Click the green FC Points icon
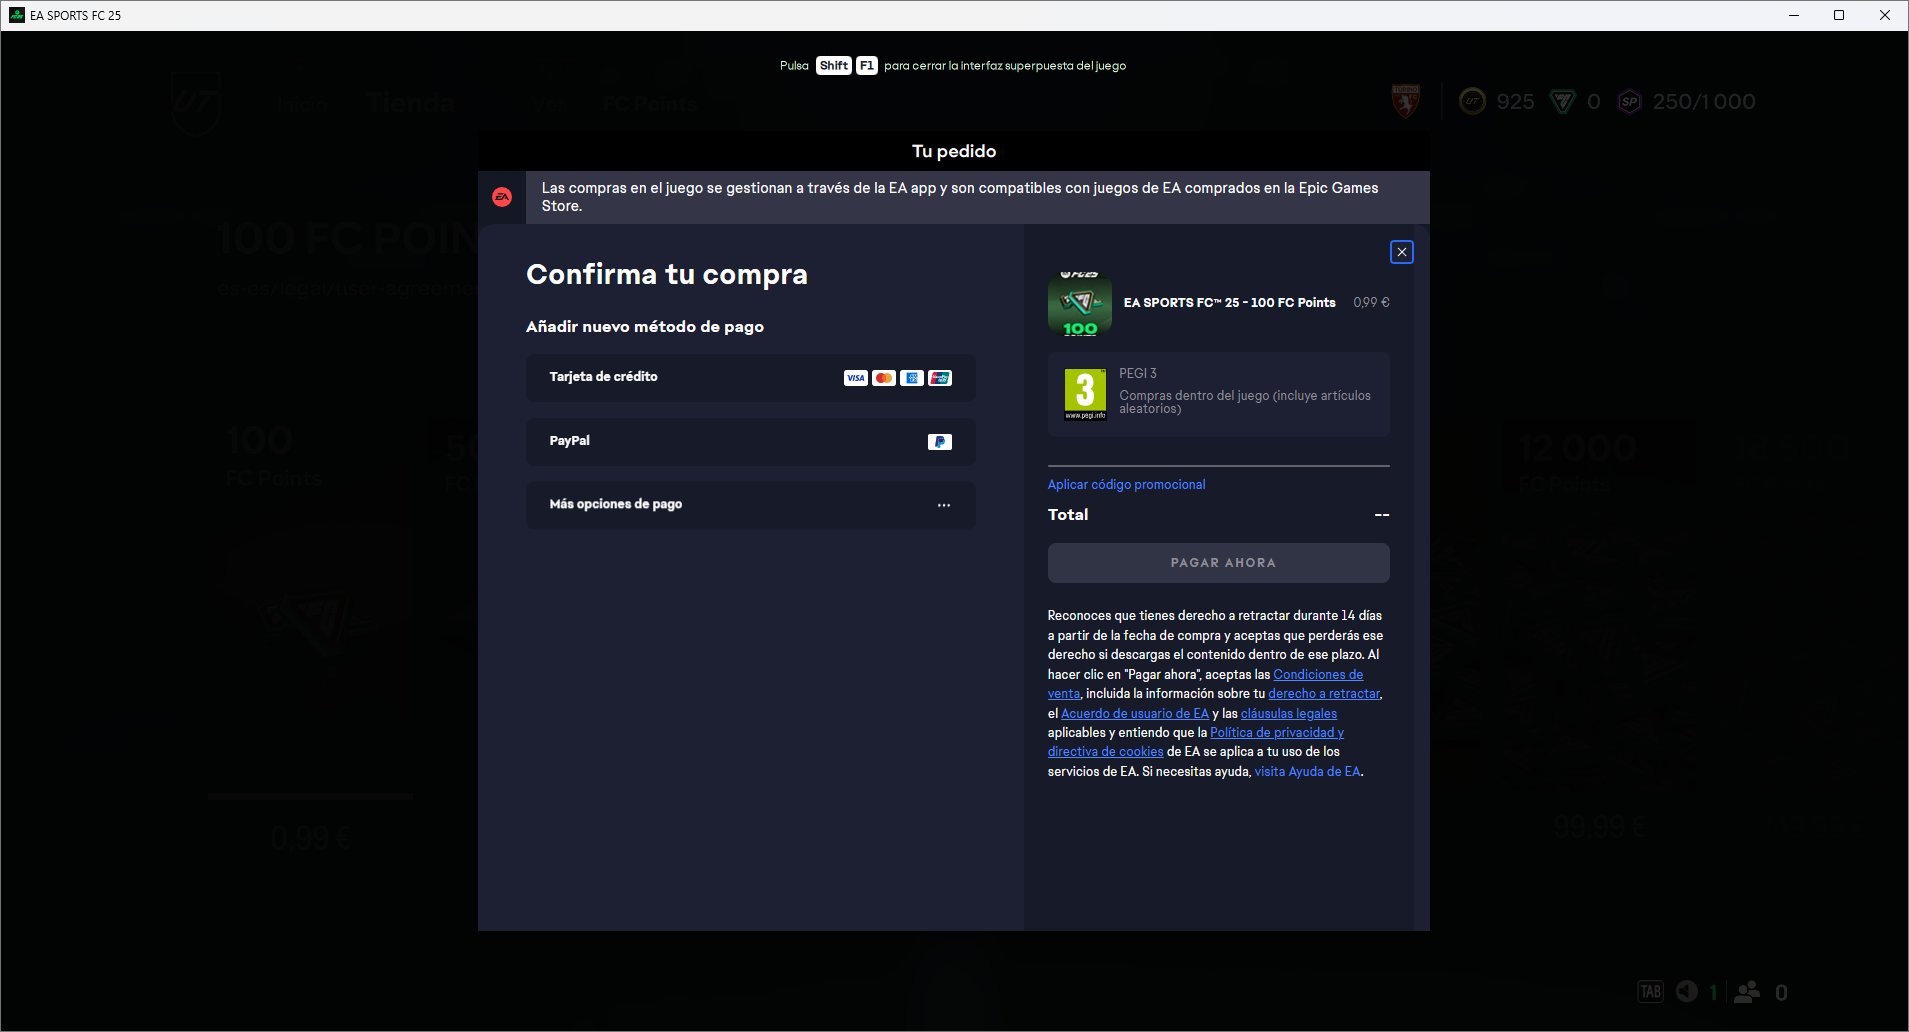The width and height of the screenshot is (1909, 1032). click(1561, 101)
